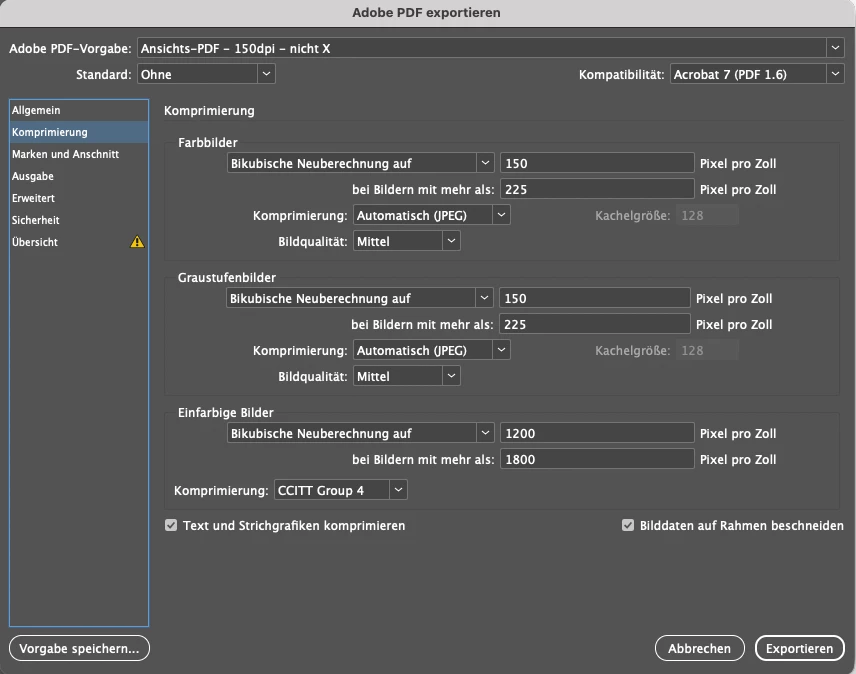Open Einfarbige Bilder resampling method dropdown
Viewport: 856px width, 674px height.
[361, 433]
